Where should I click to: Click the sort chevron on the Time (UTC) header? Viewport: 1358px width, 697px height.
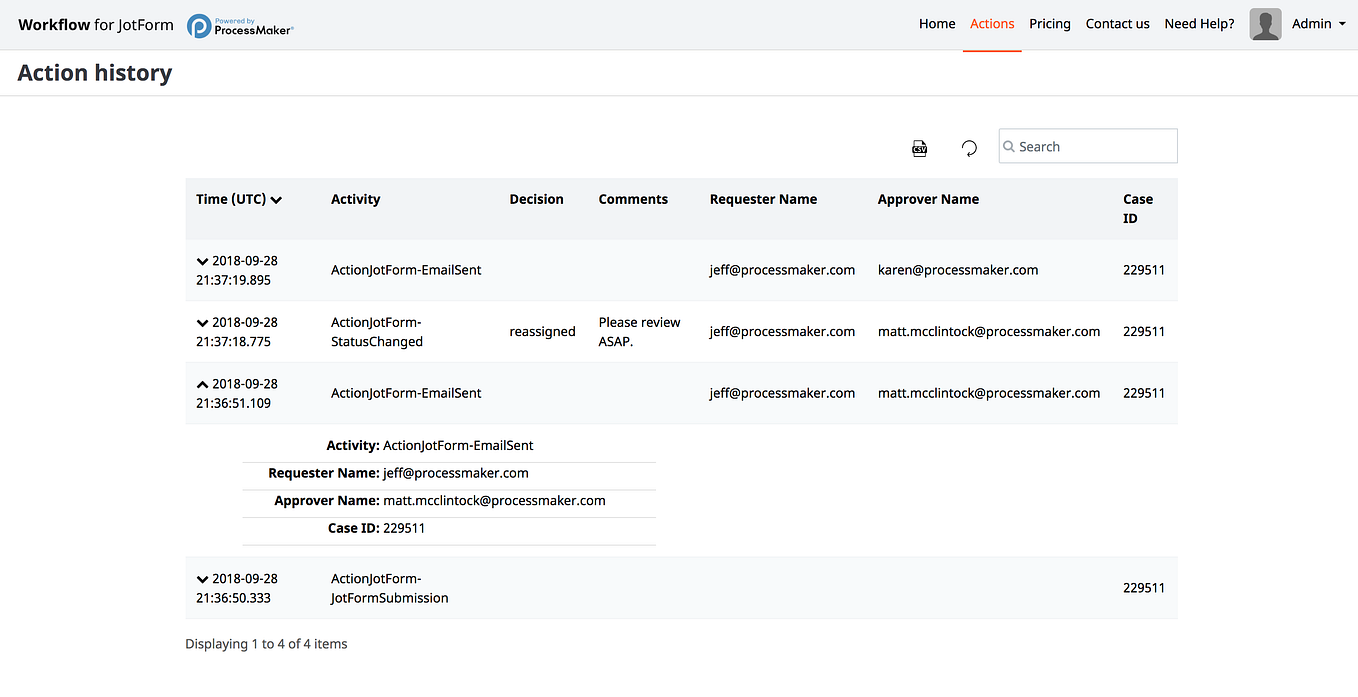pyautogui.click(x=276, y=199)
